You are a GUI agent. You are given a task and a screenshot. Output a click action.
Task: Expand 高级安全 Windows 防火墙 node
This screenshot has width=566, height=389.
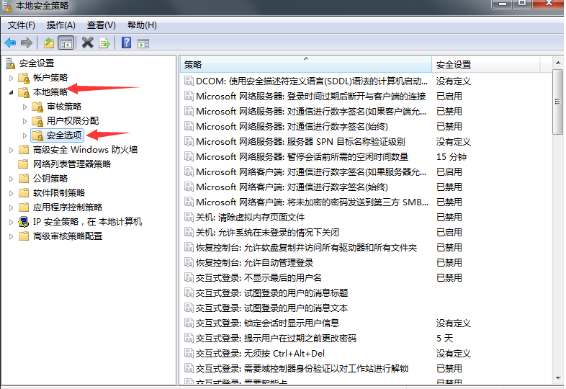coord(11,150)
